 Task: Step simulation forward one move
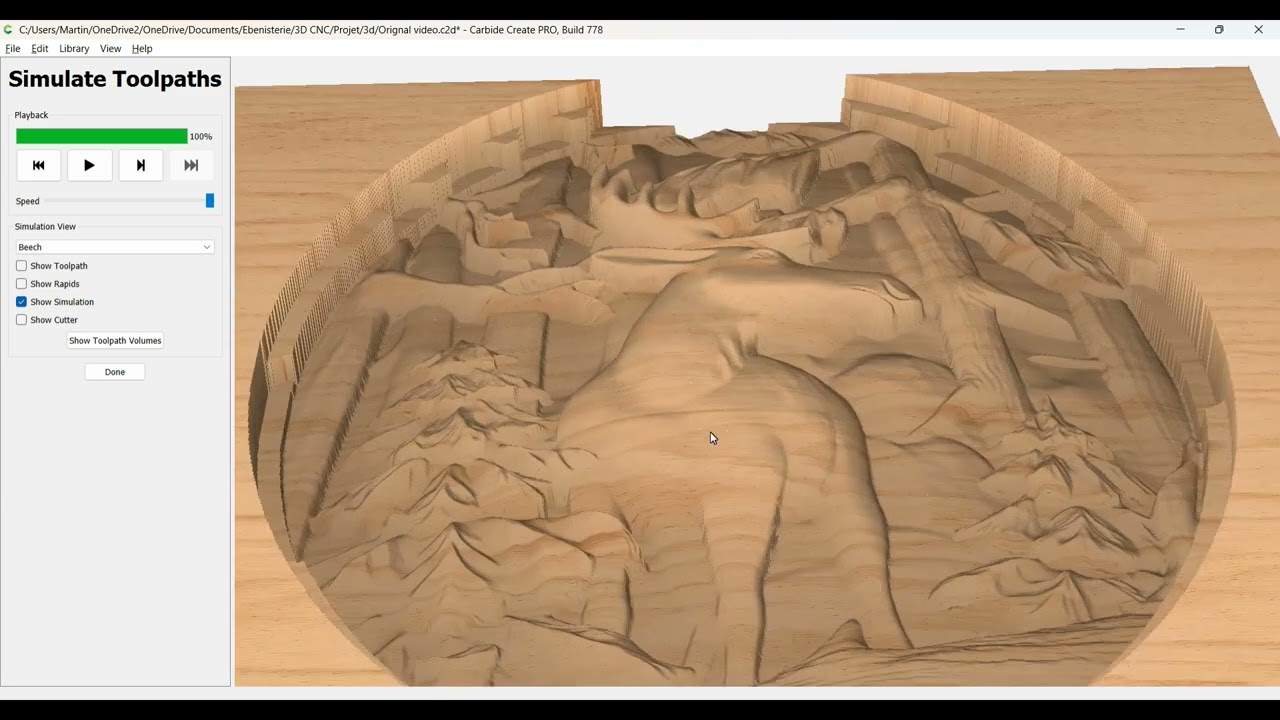click(141, 166)
